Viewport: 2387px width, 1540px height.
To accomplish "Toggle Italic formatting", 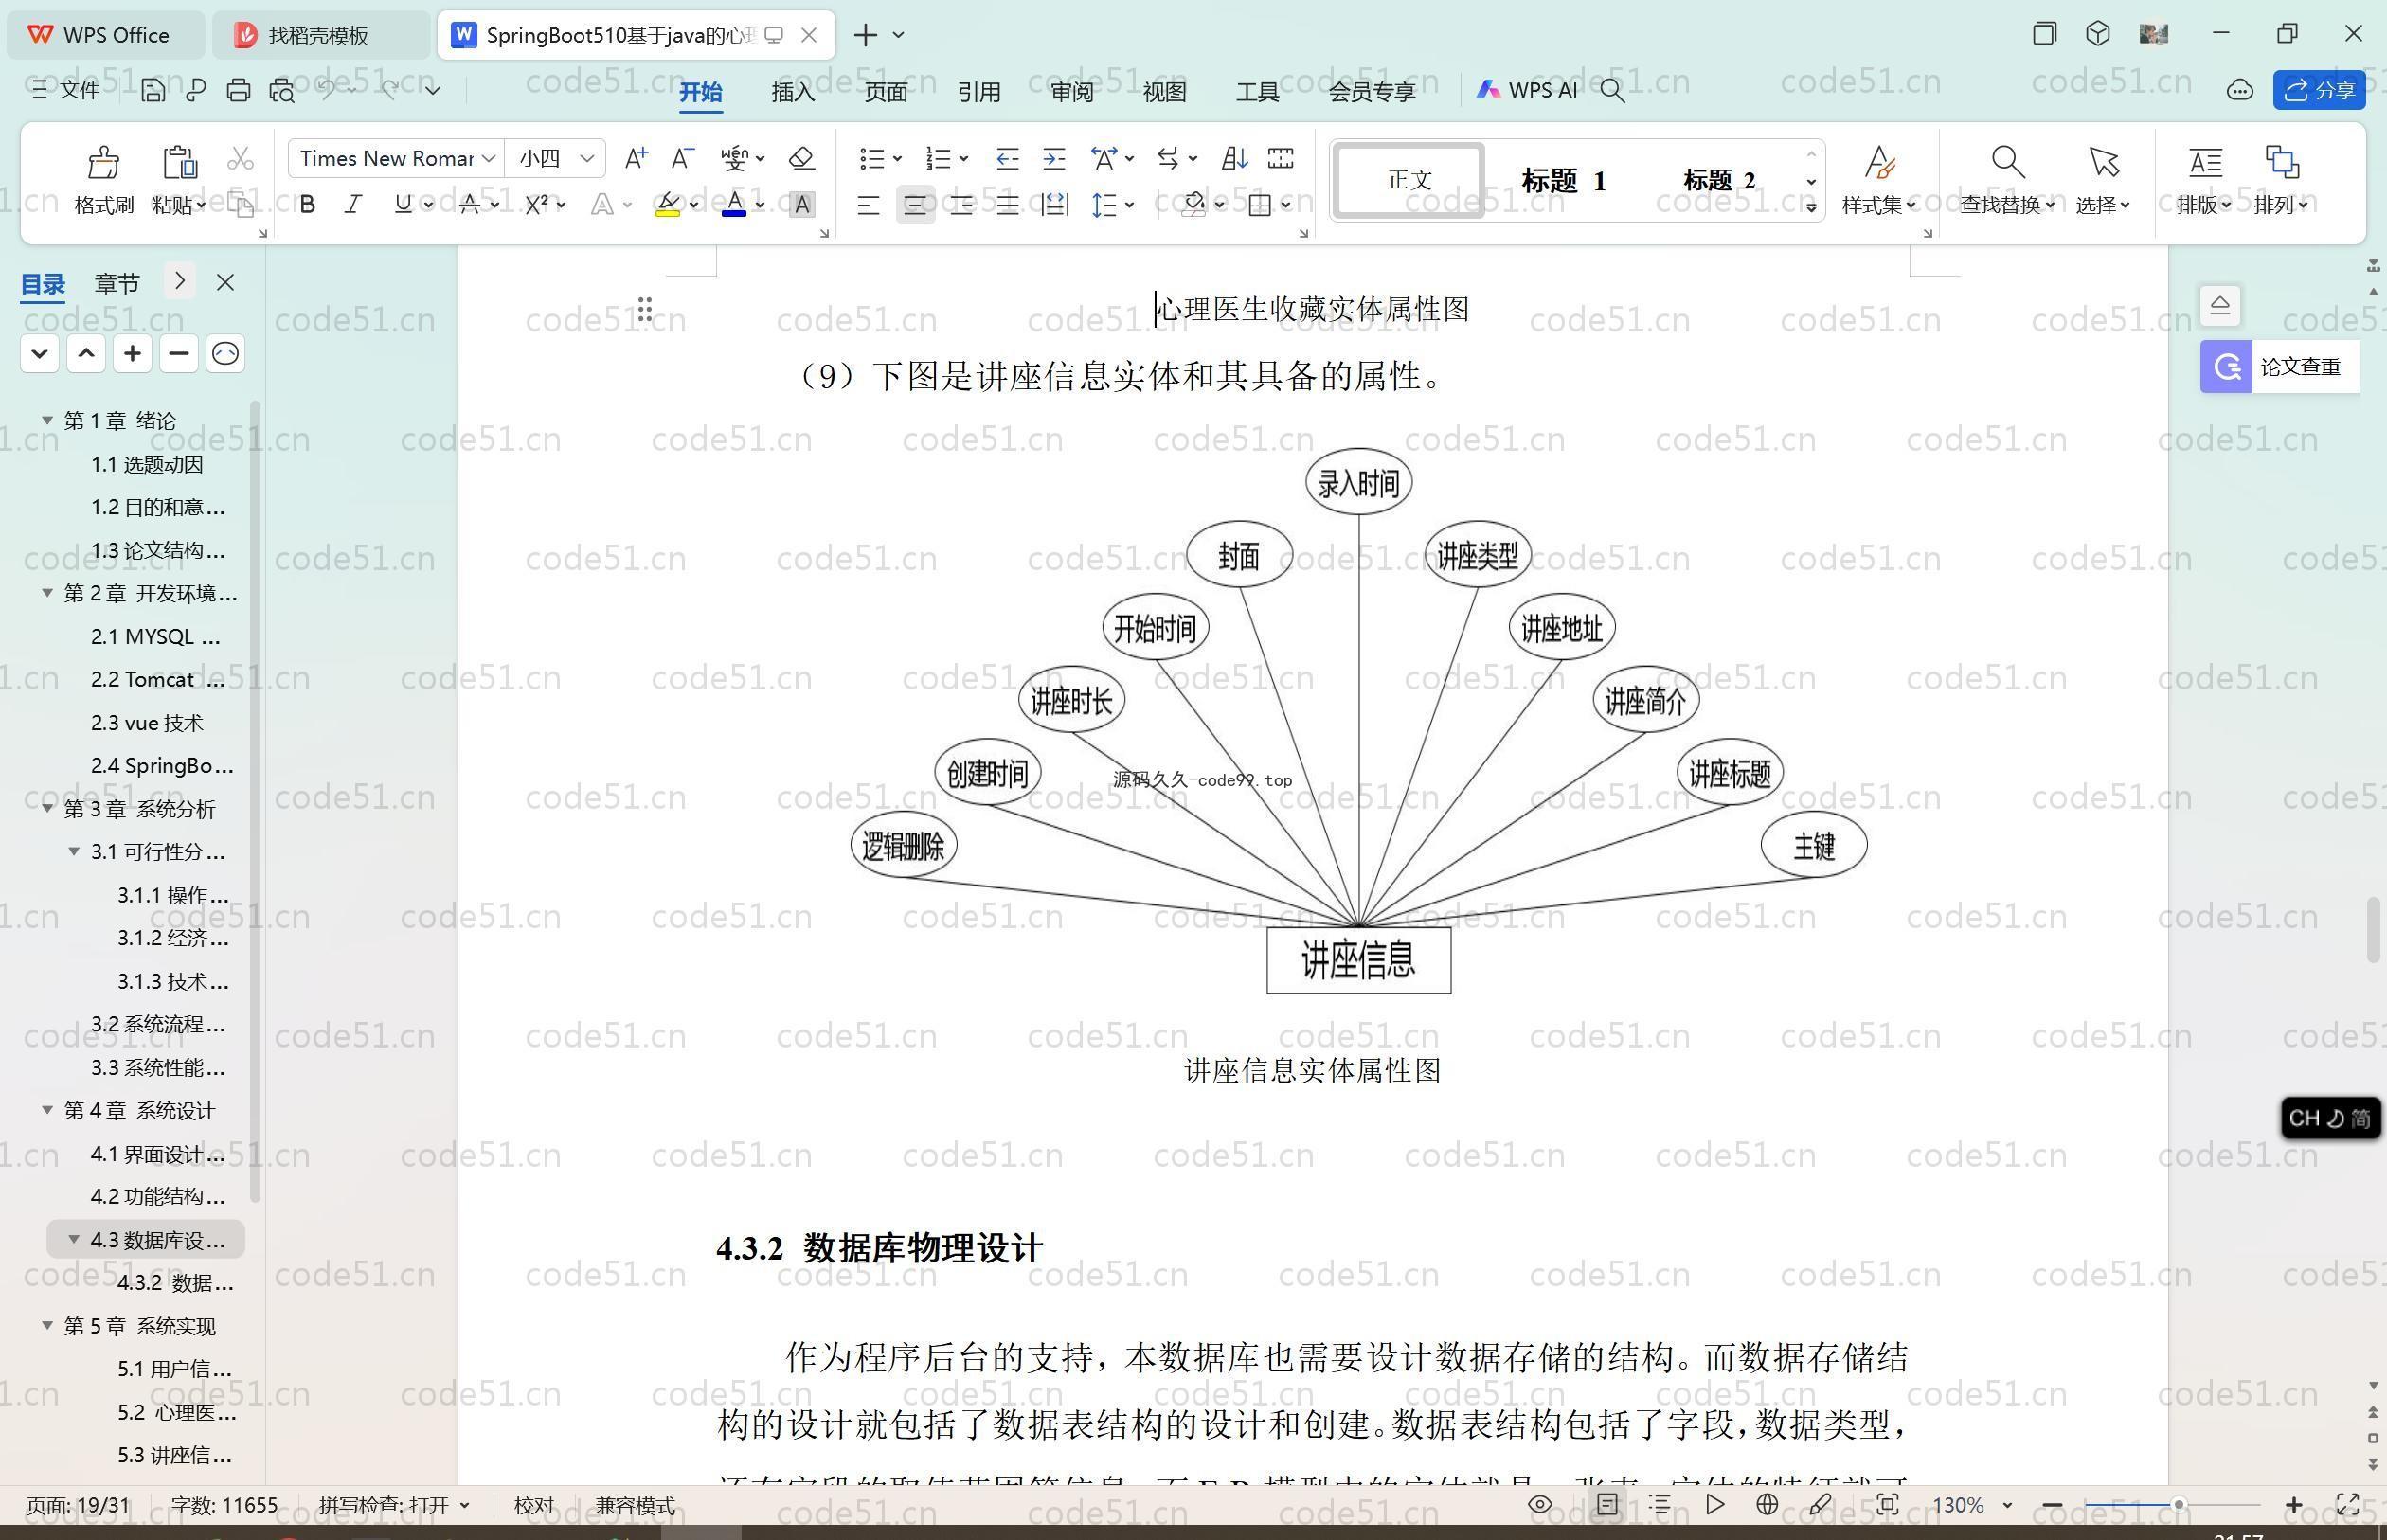I will (353, 204).
